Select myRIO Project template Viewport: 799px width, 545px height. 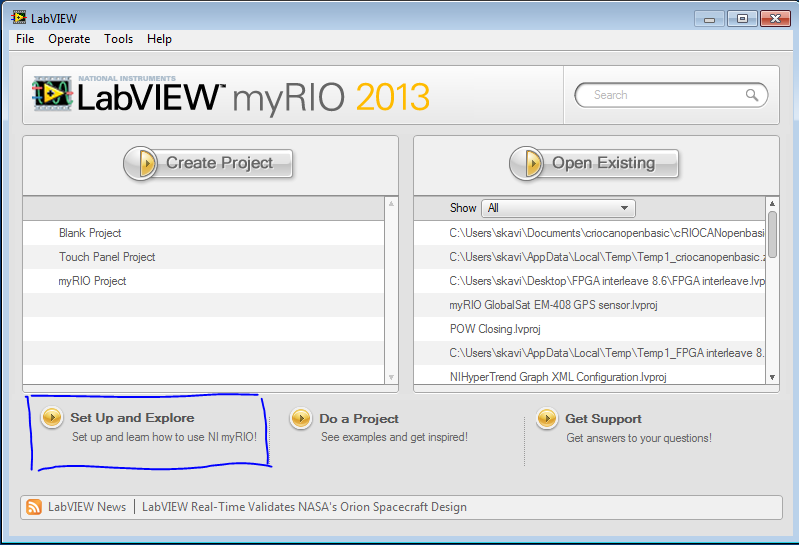point(203,281)
